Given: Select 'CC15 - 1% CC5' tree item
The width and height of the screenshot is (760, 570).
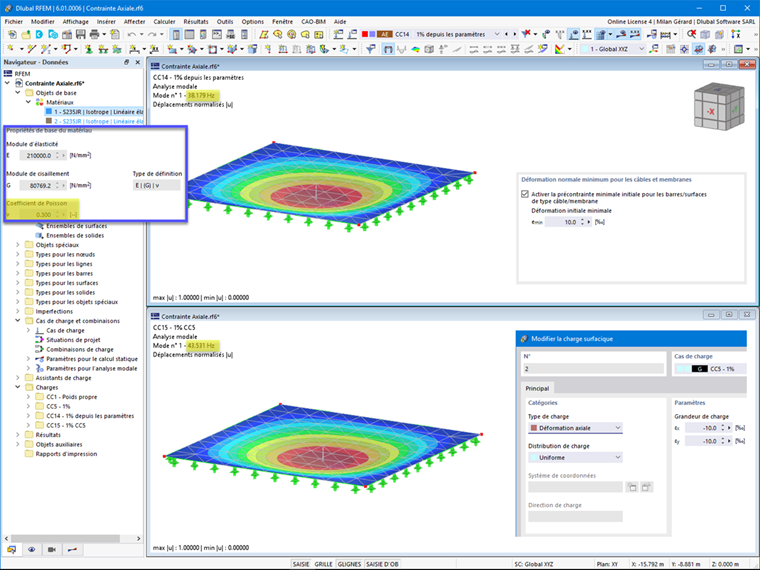Looking at the screenshot, I should pyautogui.click(x=66, y=426).
